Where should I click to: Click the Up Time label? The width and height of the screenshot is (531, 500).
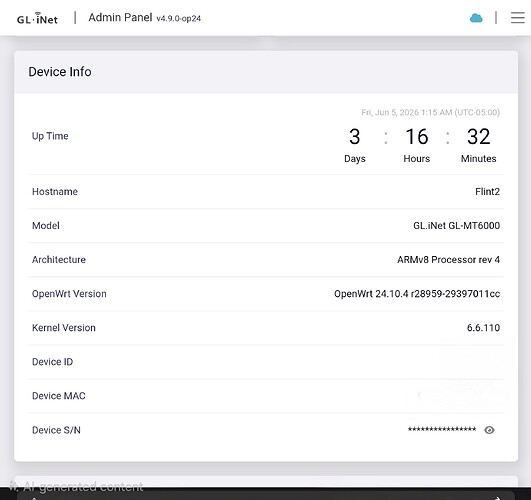click(x=50, y=136)
